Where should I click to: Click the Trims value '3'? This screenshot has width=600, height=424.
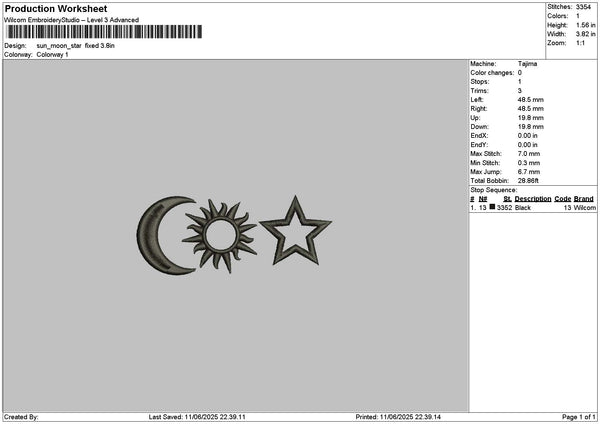coord(520,91)
